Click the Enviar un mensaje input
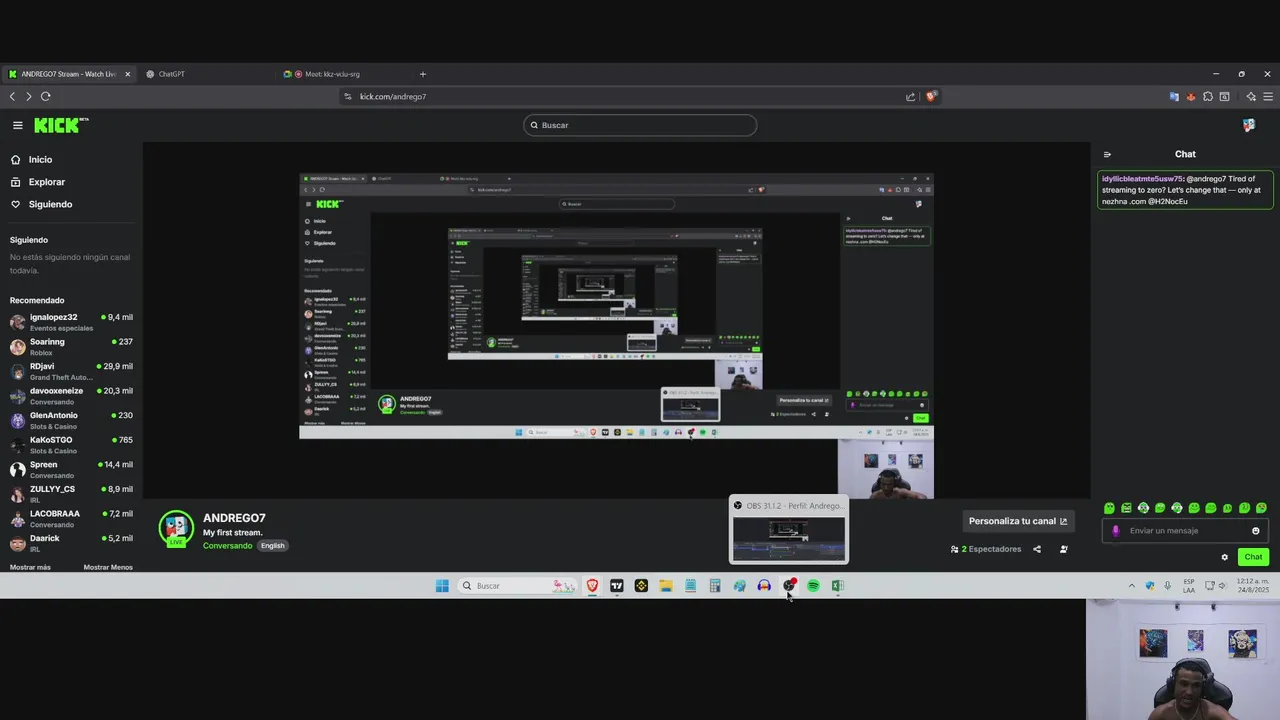This screenshot has height=720, width=1280. (1185, 531)
